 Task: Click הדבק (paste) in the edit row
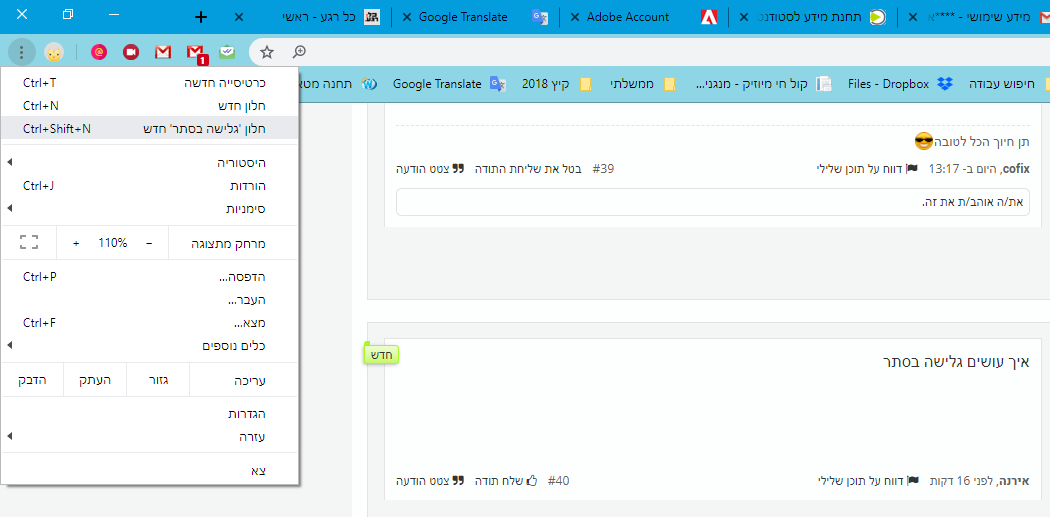(x=32, y=380)
